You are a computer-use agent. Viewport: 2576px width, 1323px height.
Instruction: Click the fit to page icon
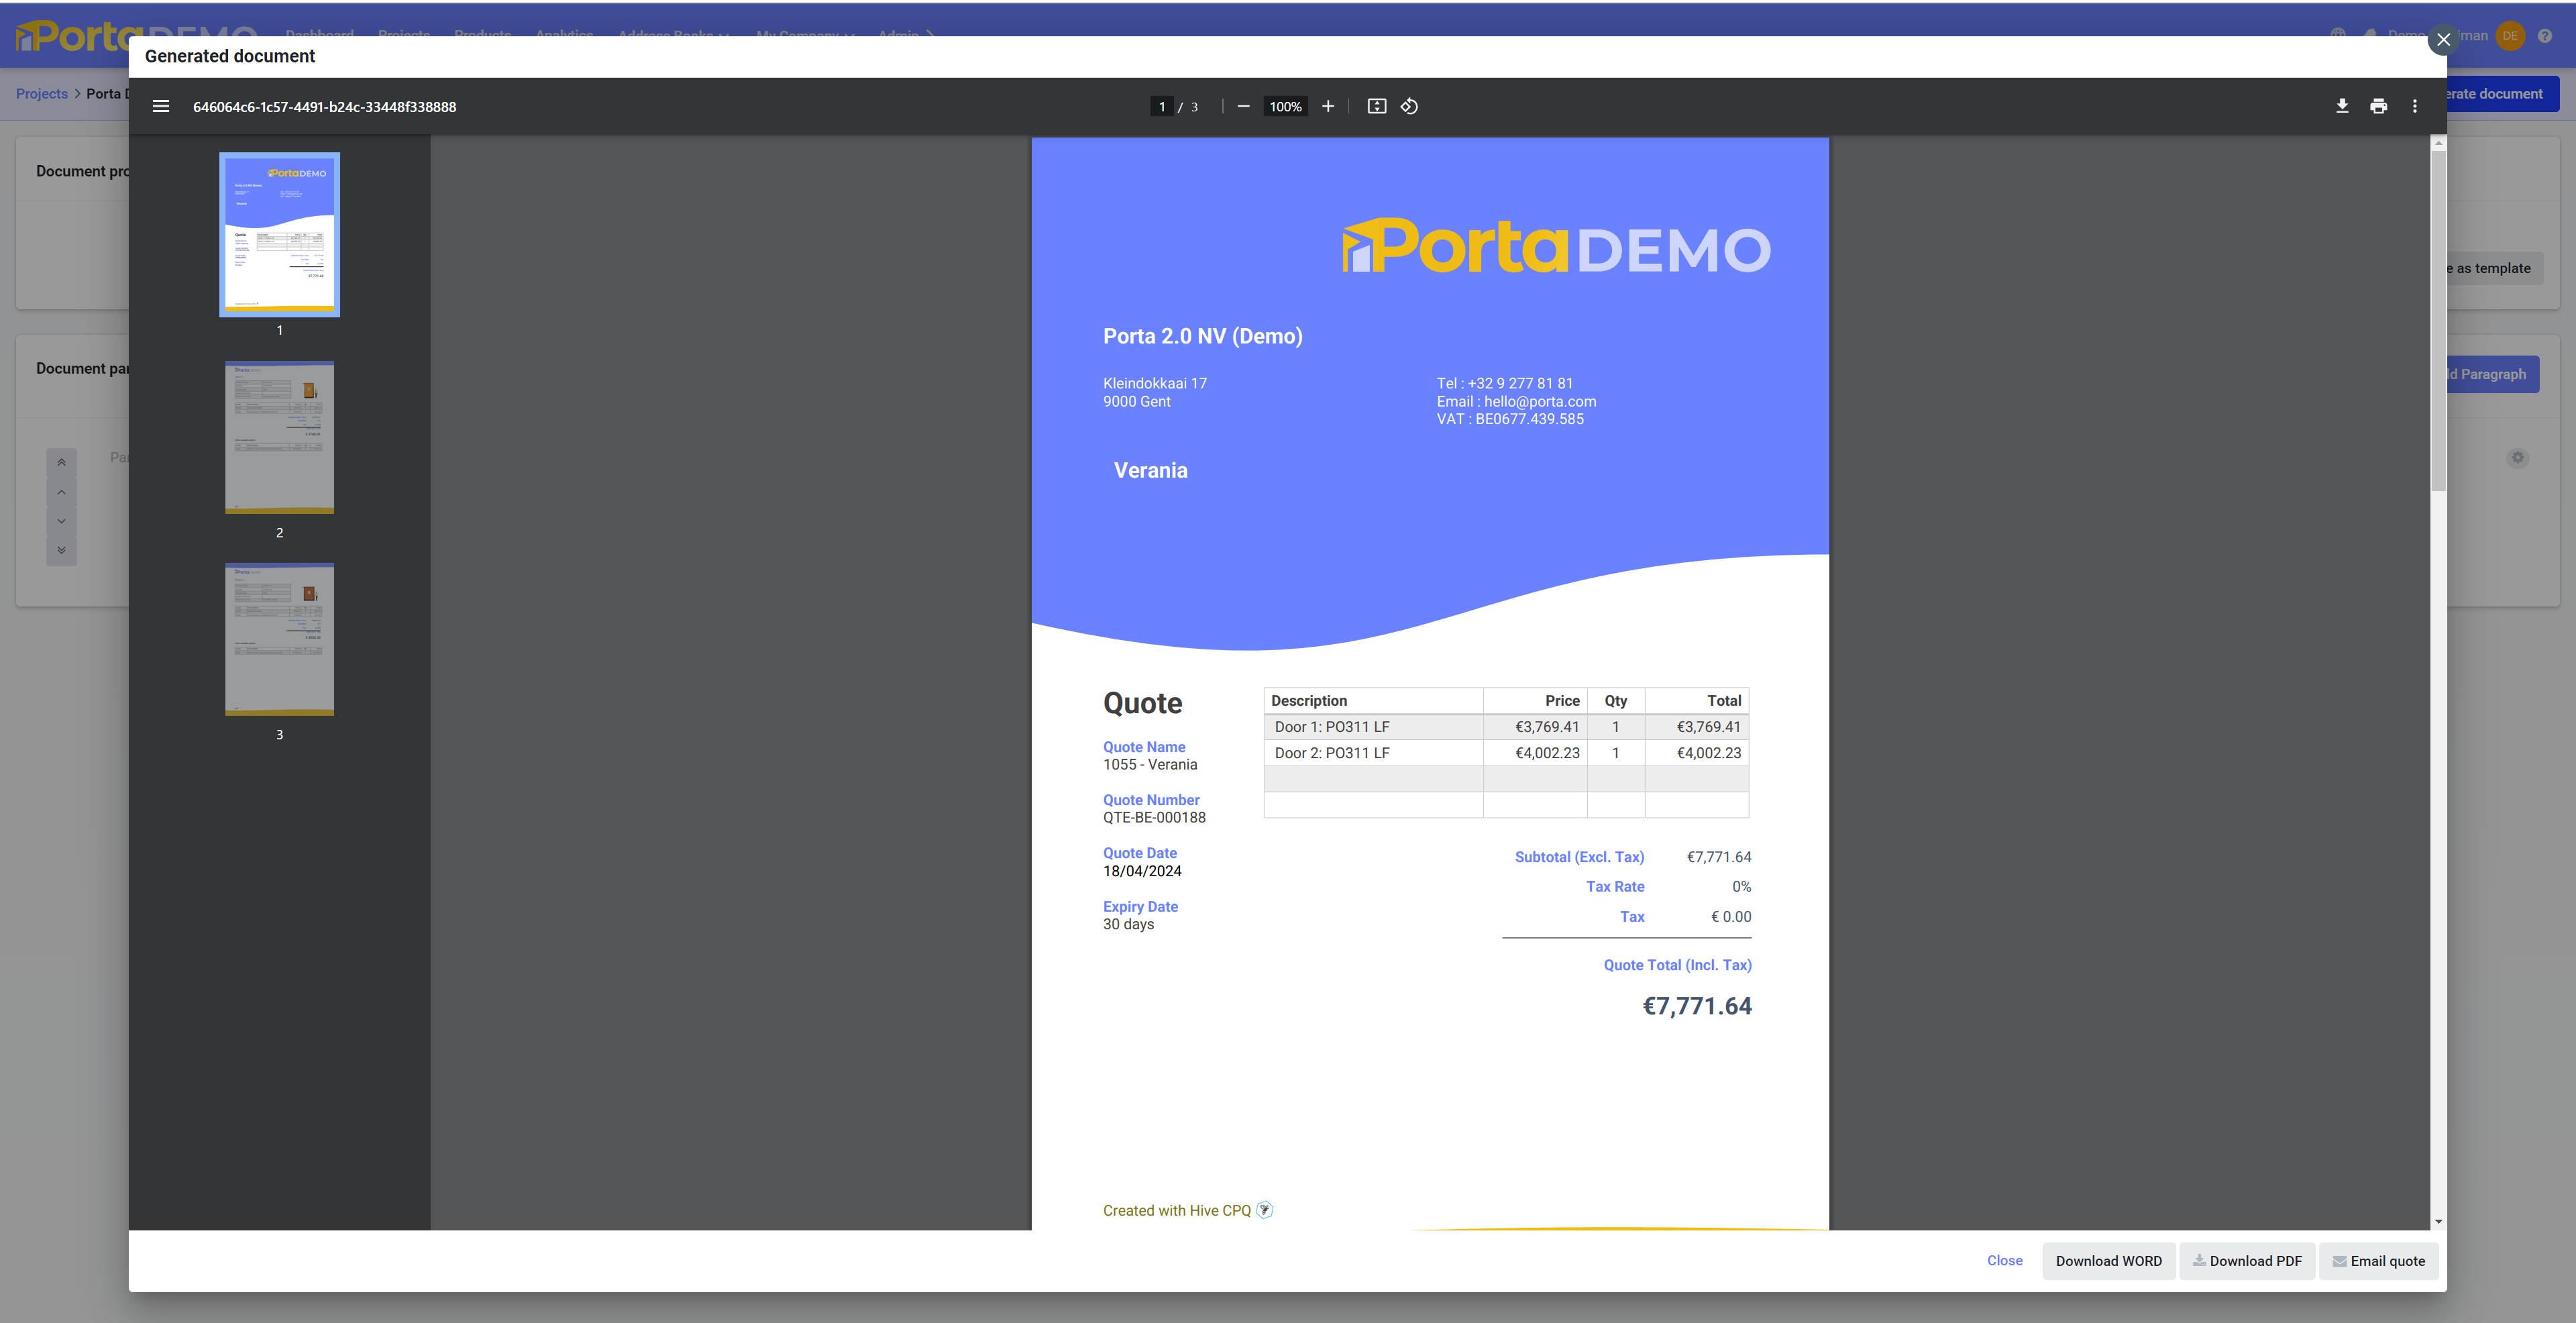[x=1377, y=106]
